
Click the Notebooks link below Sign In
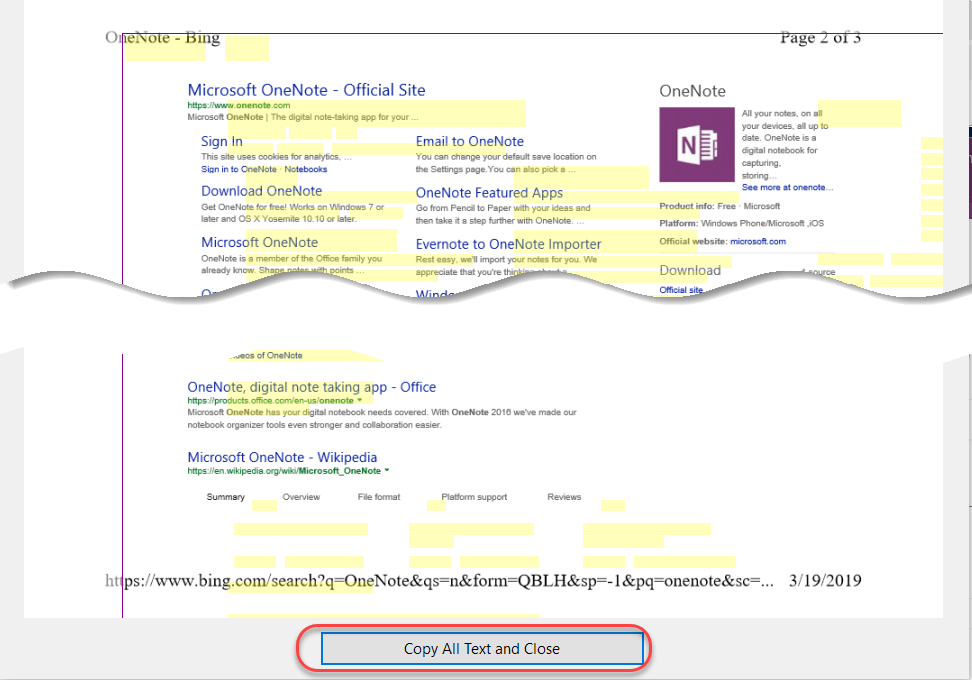pos(306,169)
